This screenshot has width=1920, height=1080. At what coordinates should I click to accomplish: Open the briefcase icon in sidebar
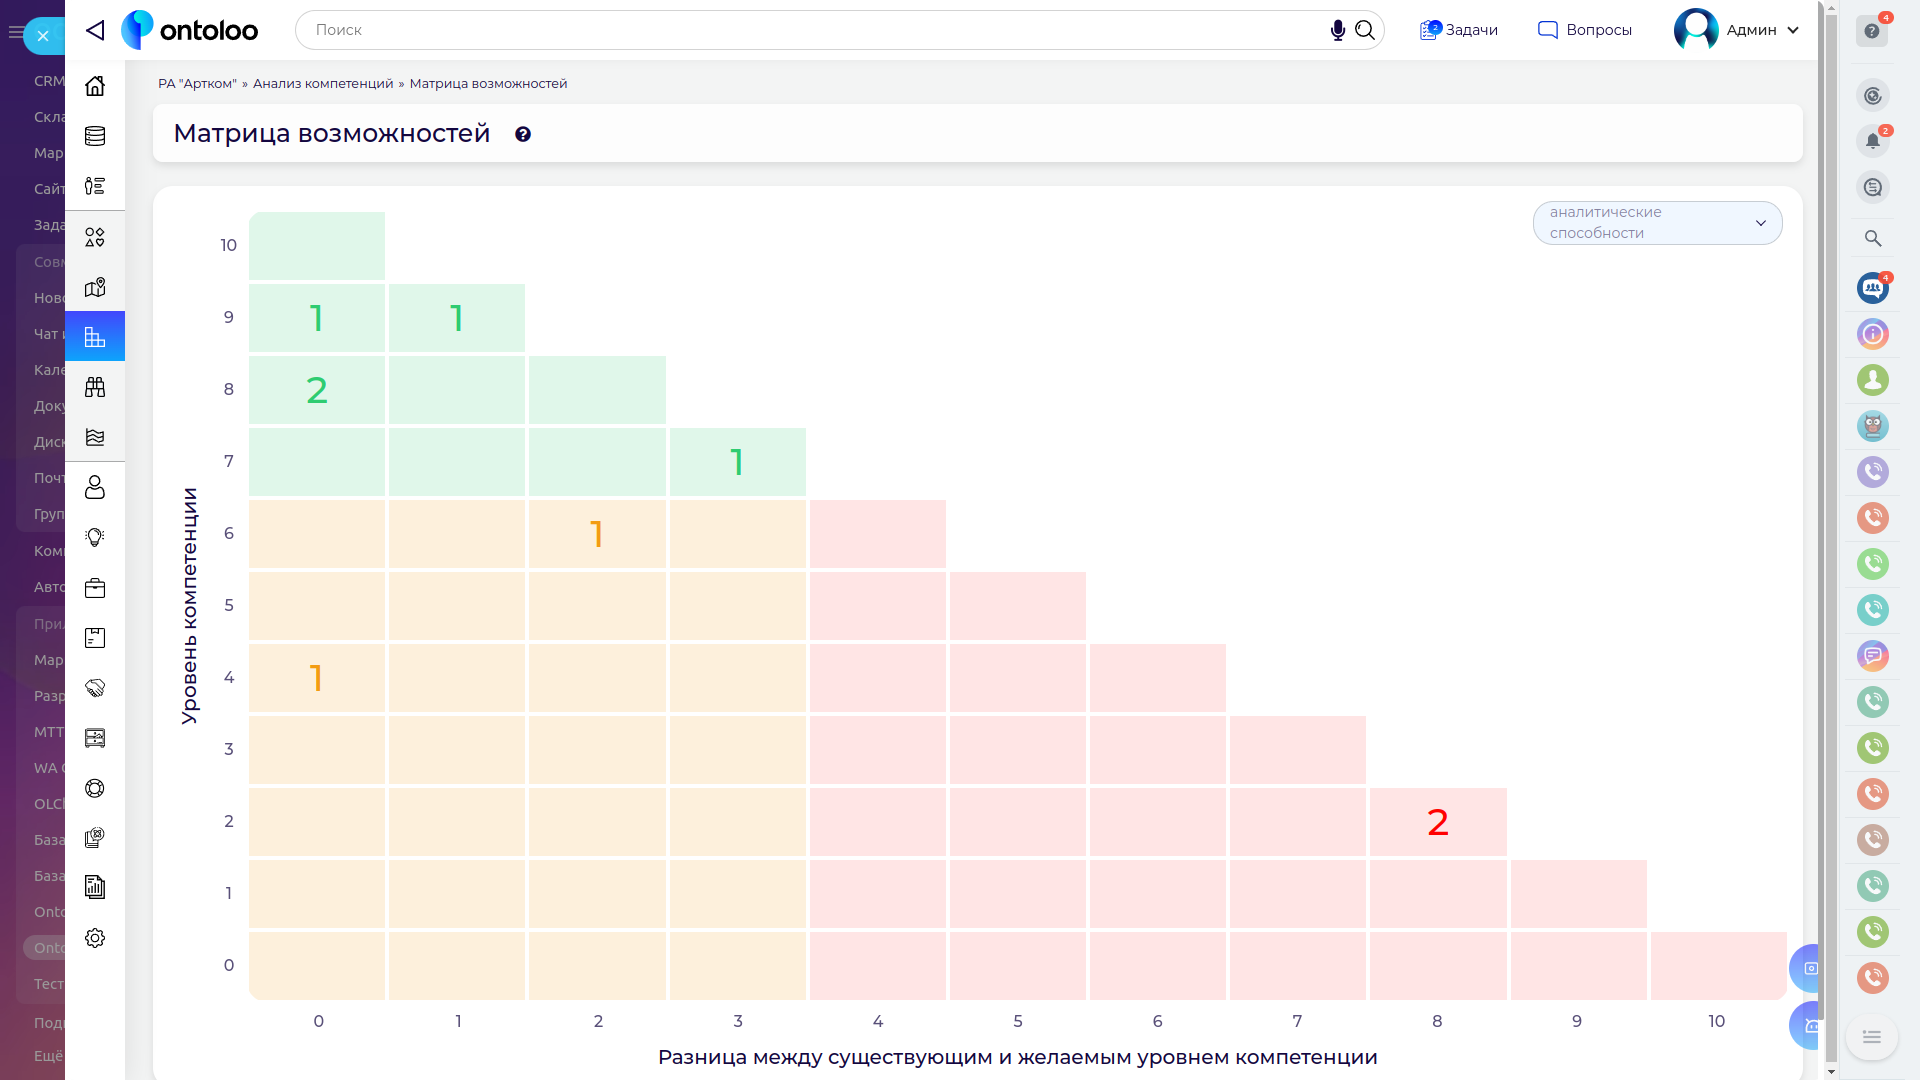click(x=95, y=588)
